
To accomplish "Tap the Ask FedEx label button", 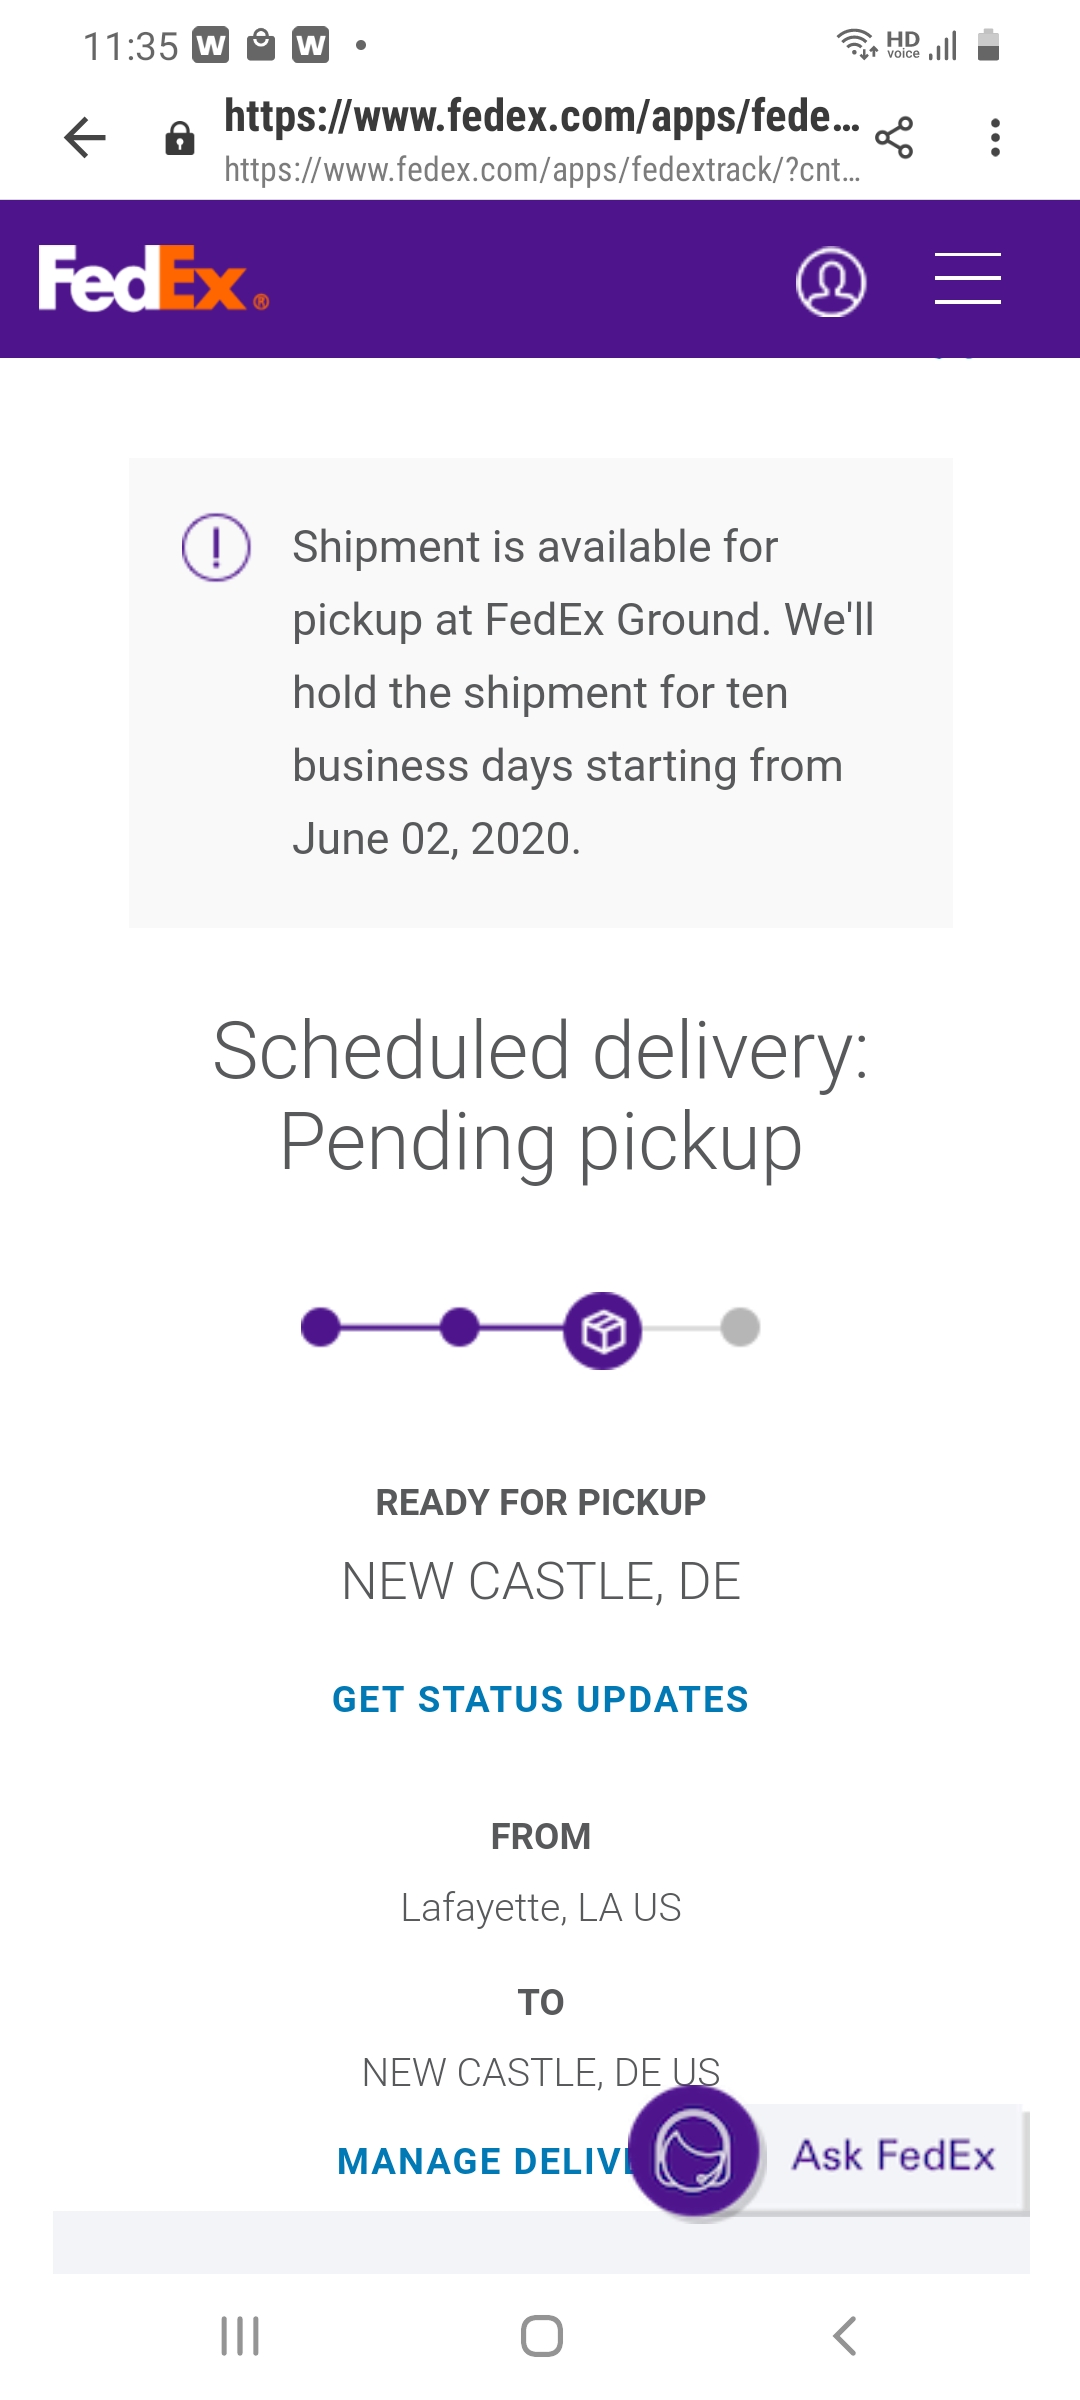I will 893,2157.
